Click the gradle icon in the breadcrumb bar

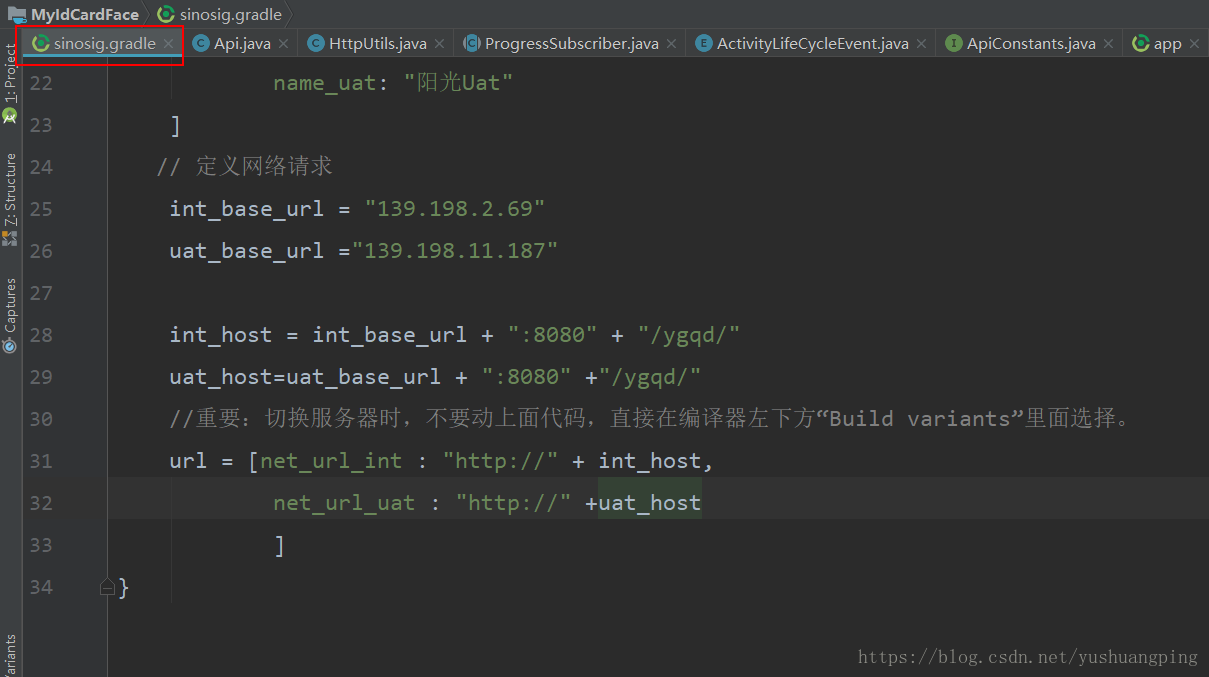pyautogui.click(x=166, y=14)
